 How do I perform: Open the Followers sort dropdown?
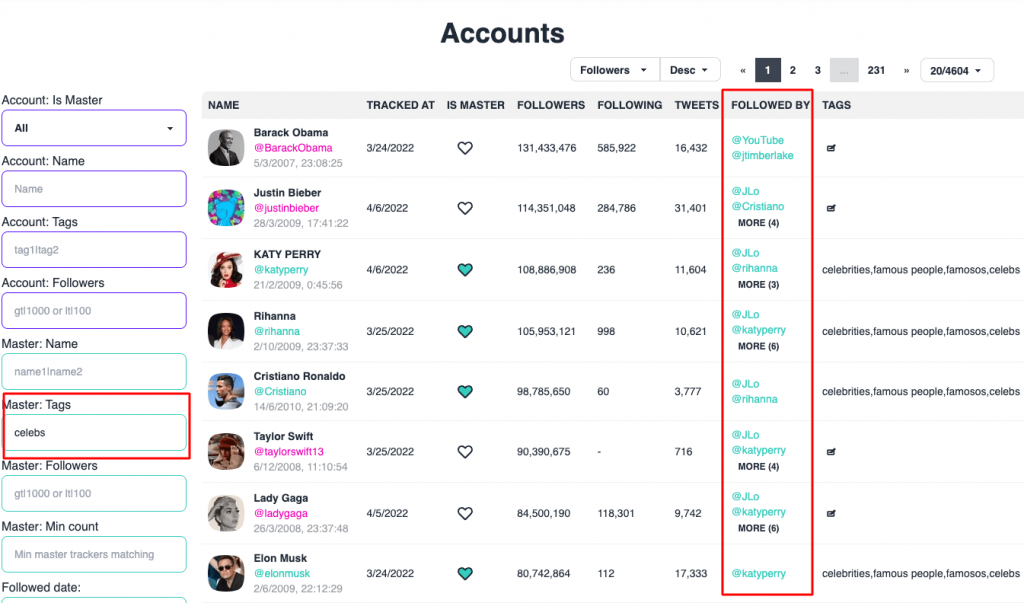click(615, 70)
